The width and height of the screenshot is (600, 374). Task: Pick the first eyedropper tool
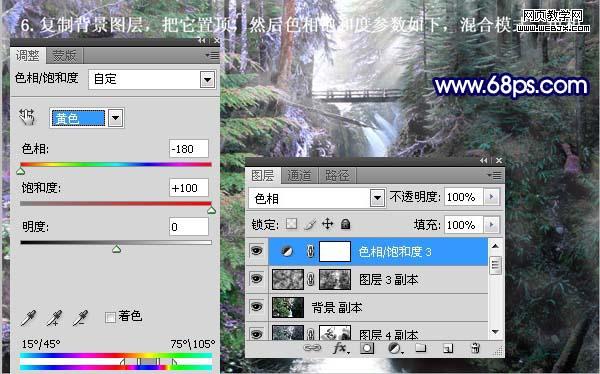29,318
